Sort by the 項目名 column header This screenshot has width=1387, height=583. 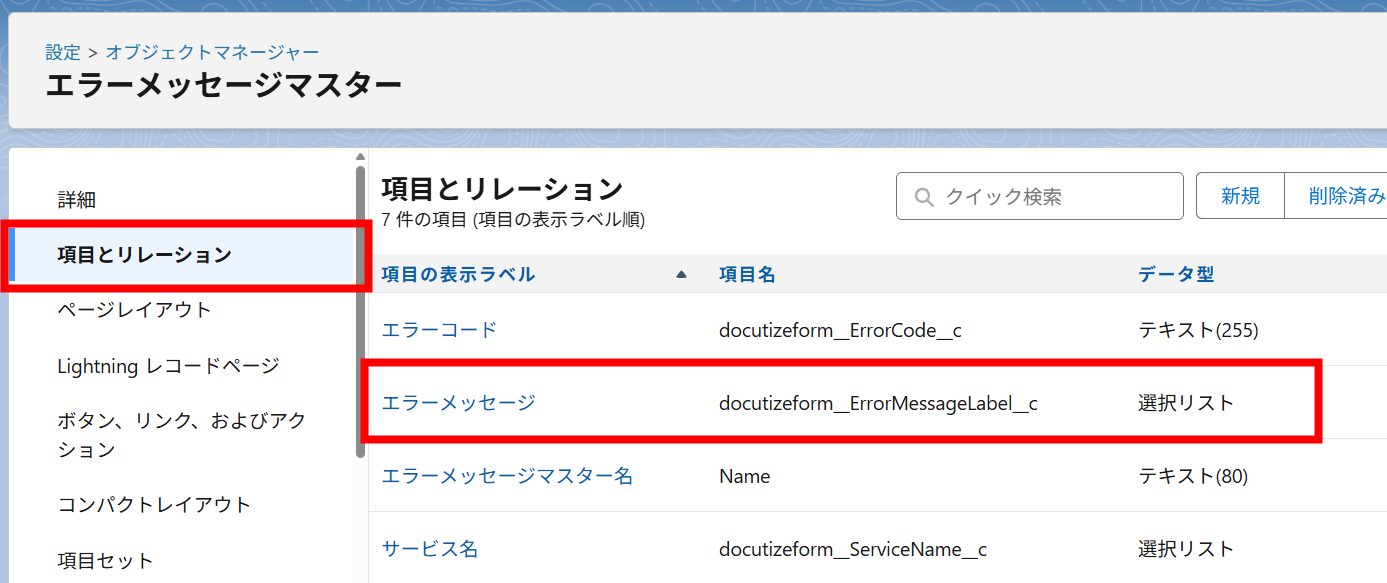coord(746,274)
